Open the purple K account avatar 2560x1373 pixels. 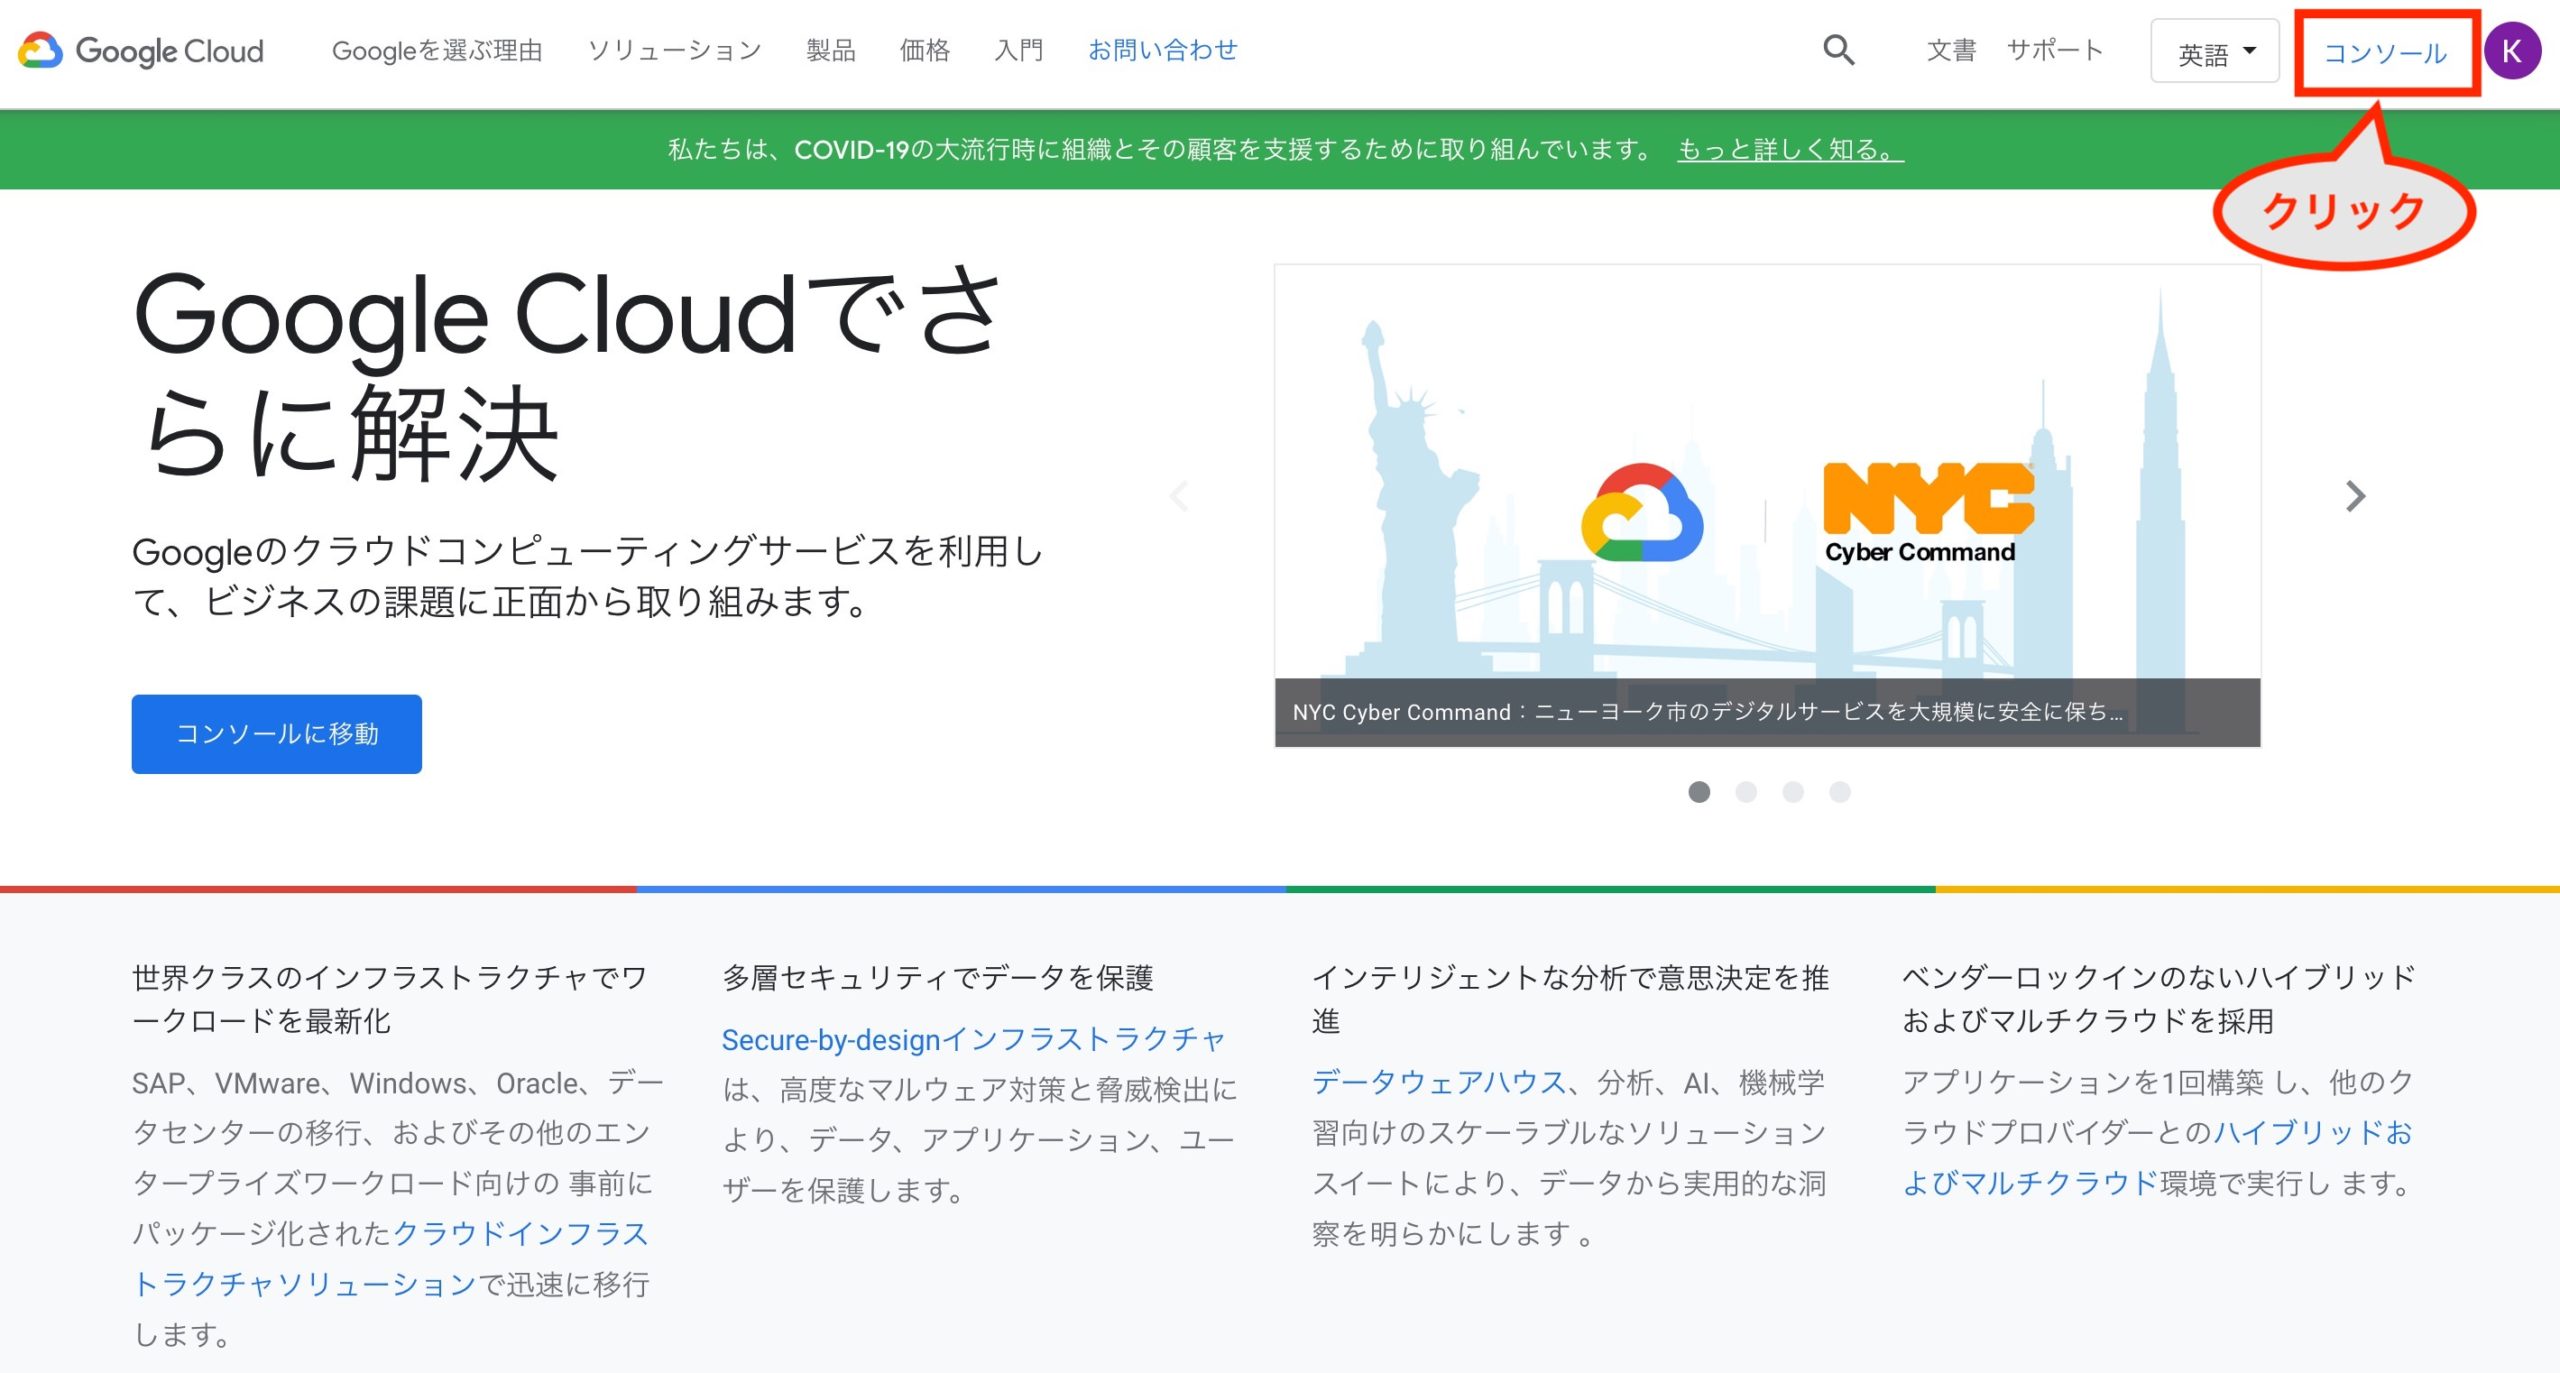[x=2512, y=51]
